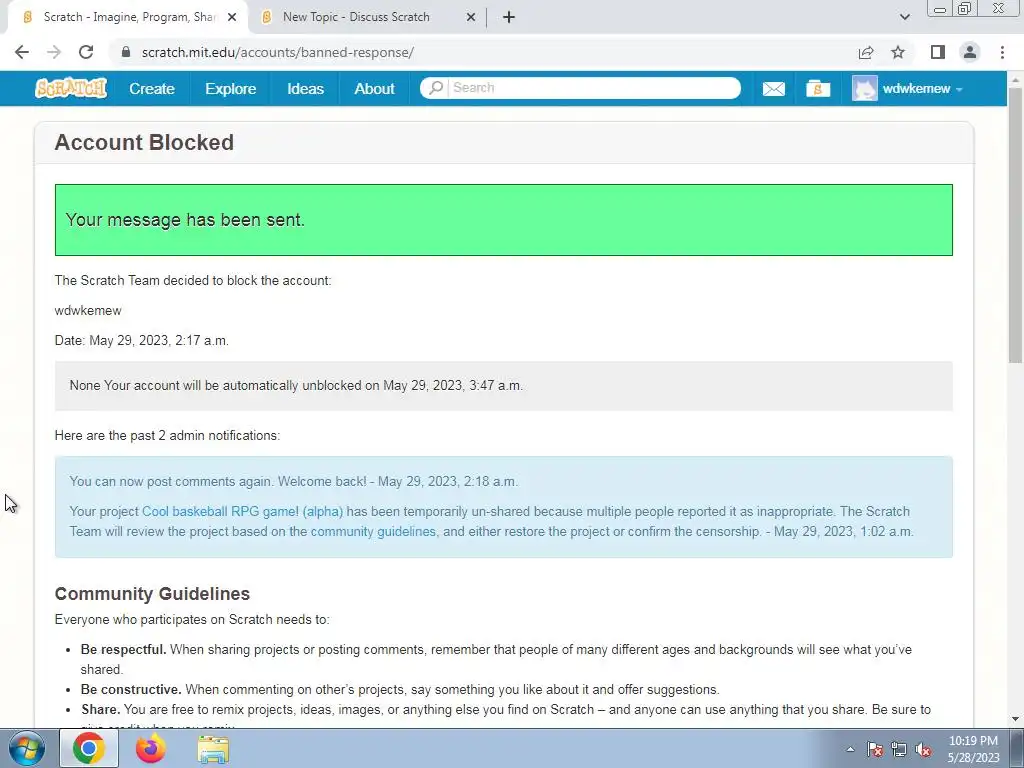This screenshot has width=1024, height=768.
Task: Open the Chrome profile icon
Action: click(x=970, y=52)
